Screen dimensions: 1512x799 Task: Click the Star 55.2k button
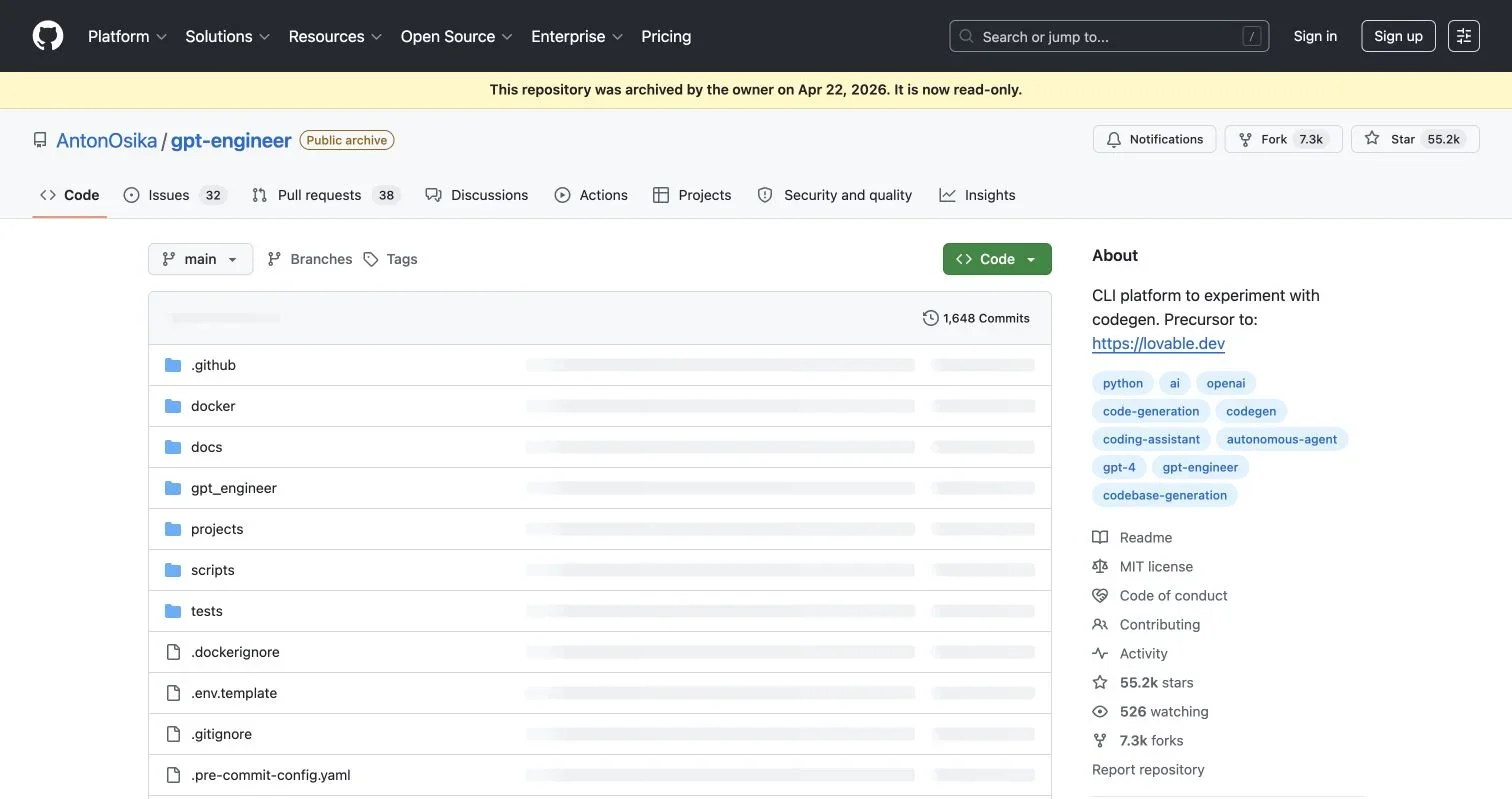1415,139
